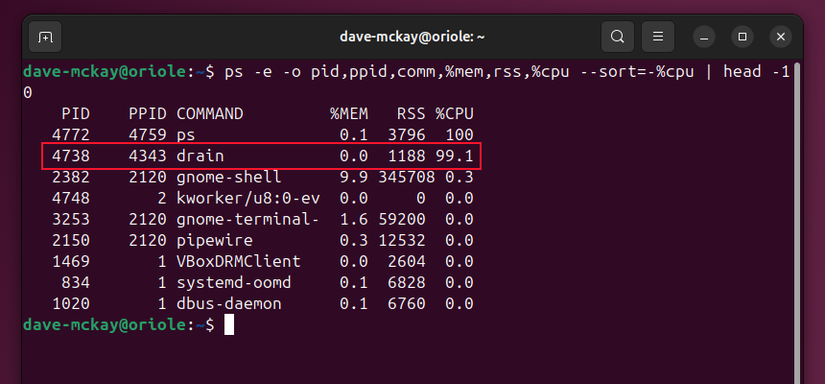Click RSS value 6828

tap(406, 282)
